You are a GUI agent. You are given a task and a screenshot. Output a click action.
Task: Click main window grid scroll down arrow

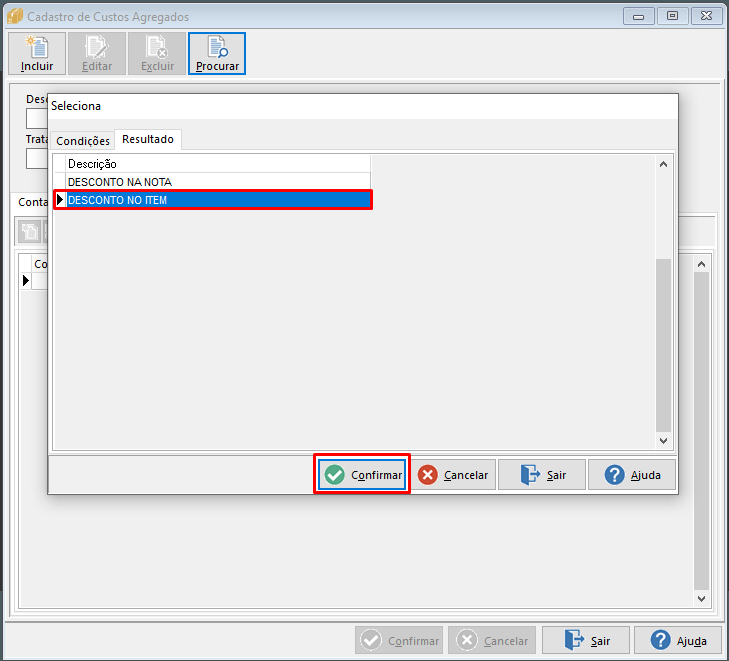tap(702, 599)
